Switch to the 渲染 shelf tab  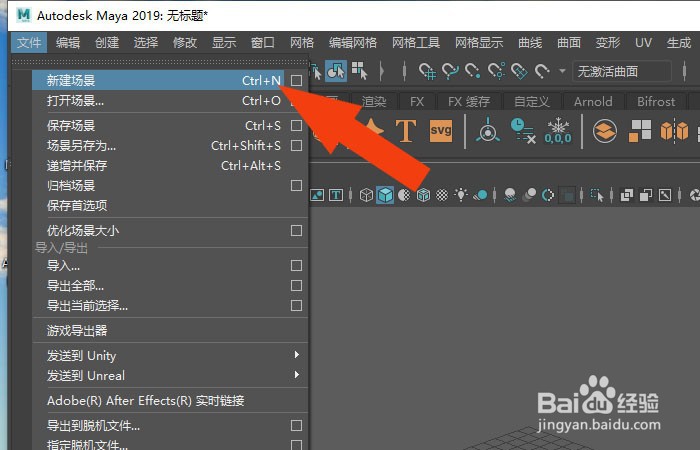pos(374,102)
